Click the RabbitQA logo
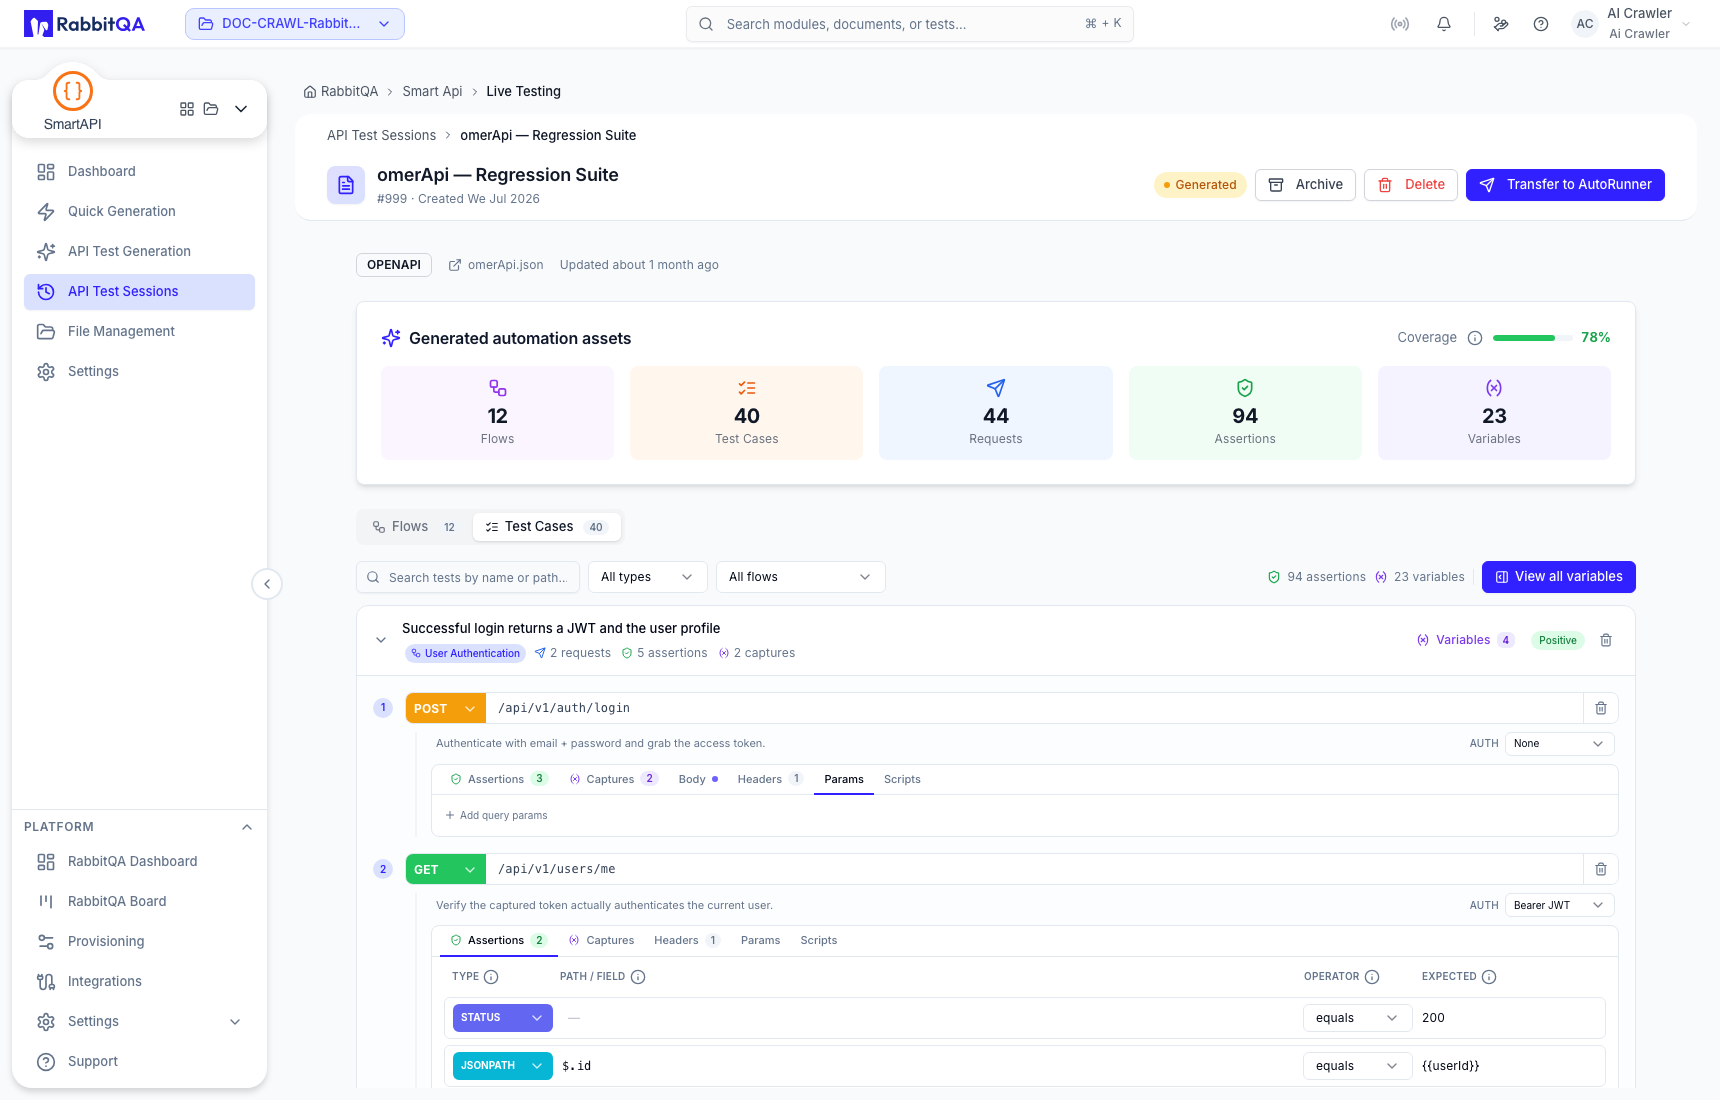1720x1100 pixels. (x=85, y=24)
